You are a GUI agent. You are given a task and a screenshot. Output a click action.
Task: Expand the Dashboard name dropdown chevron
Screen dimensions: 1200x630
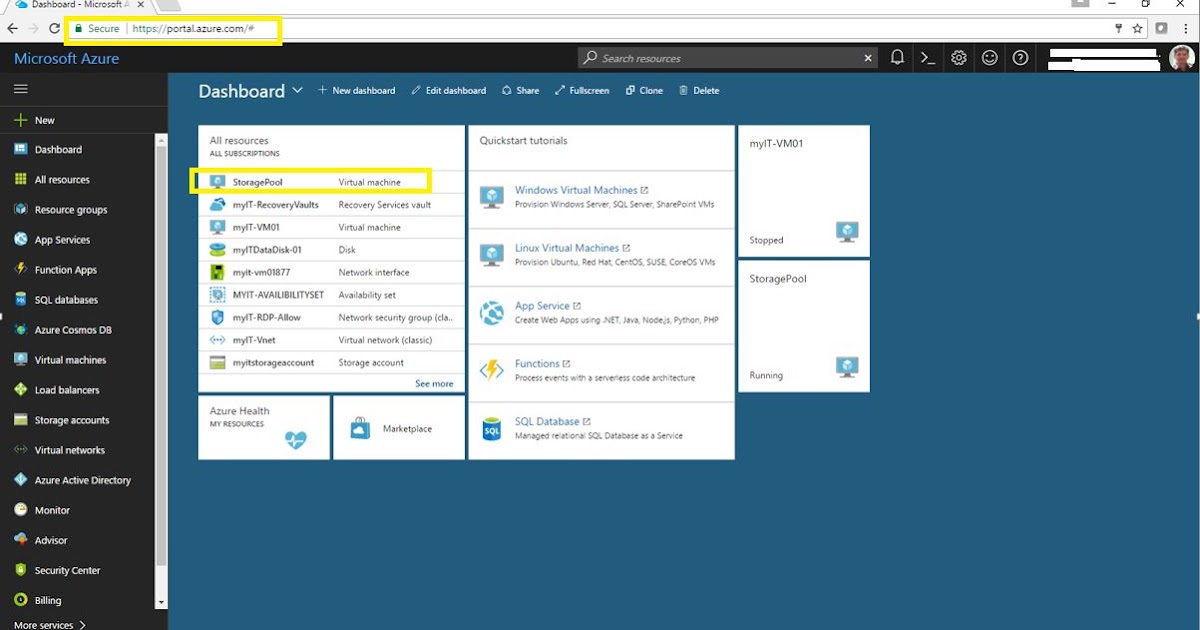tap(297, 90)
